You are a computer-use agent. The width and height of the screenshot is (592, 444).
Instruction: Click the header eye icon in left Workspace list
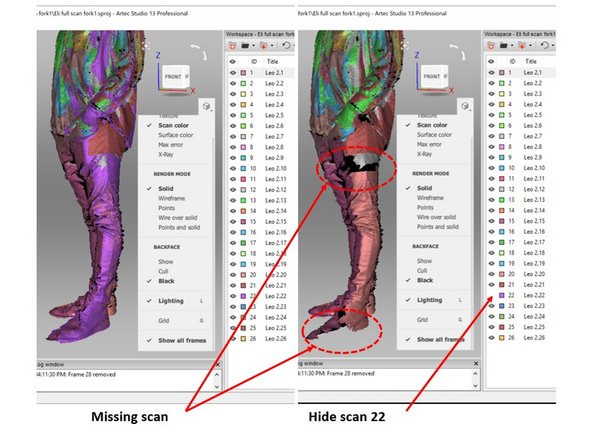(233, 62)
